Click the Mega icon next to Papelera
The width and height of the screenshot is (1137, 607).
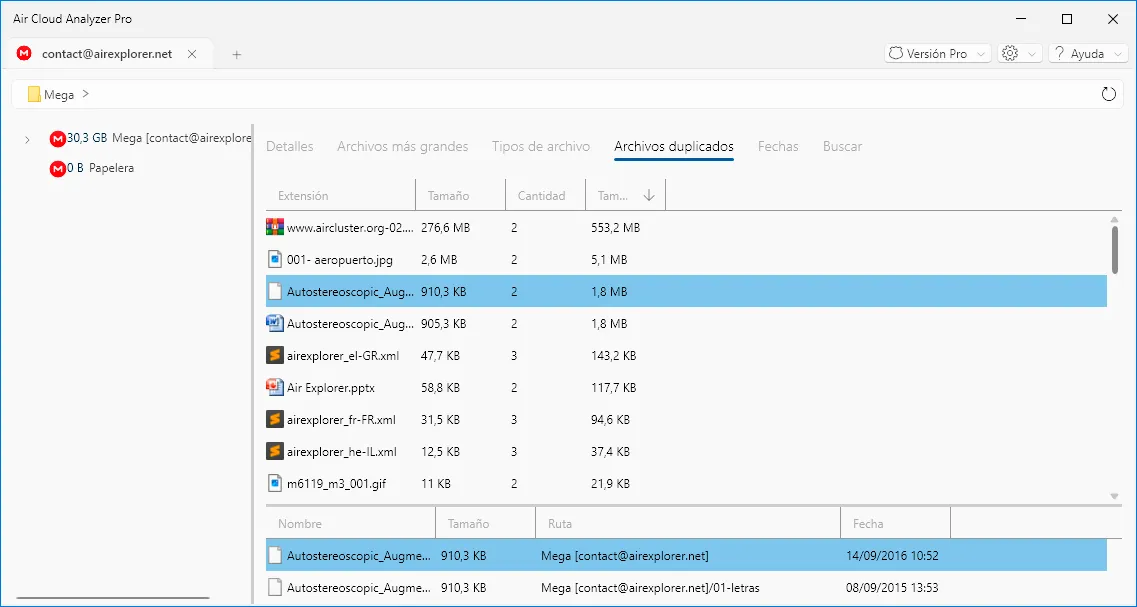(x=57, y=168)
